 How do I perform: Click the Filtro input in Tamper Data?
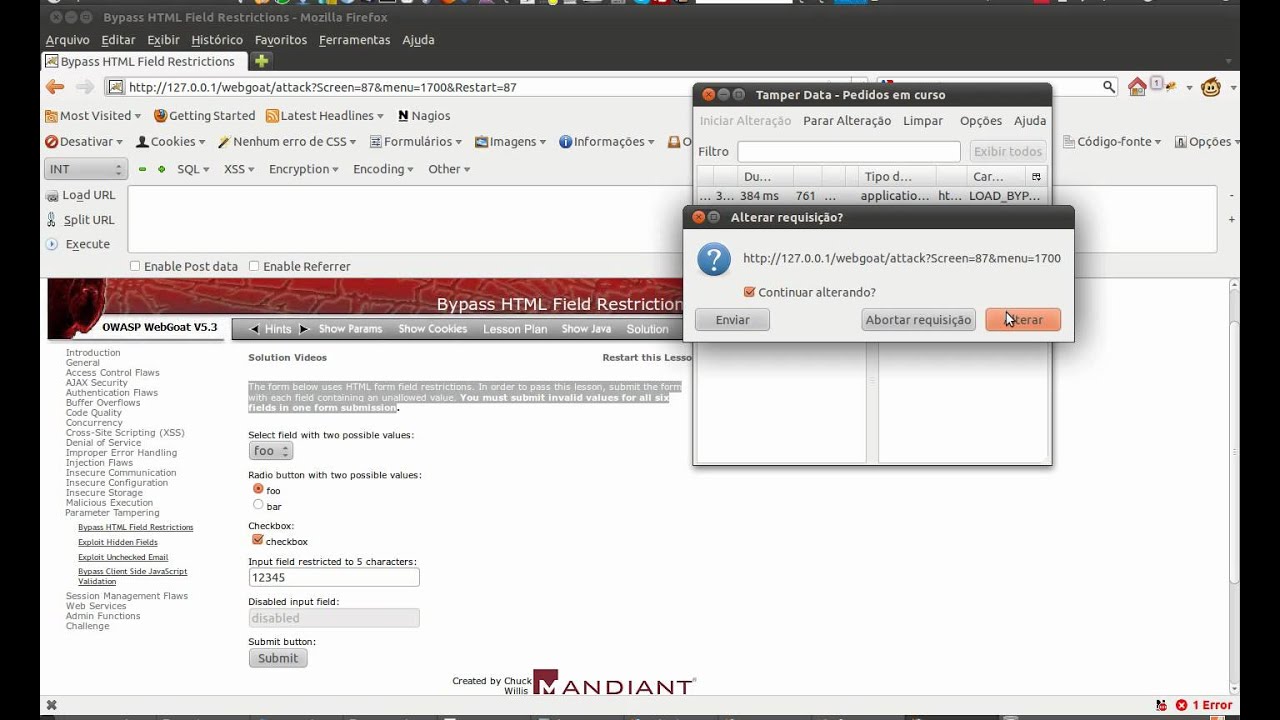pos(849,152)
